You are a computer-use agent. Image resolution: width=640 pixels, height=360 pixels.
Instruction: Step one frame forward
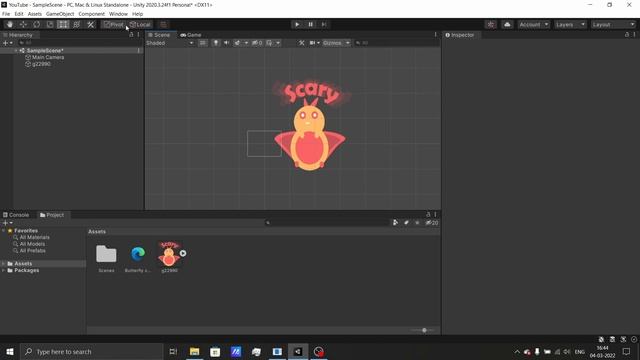coord(324,24)
